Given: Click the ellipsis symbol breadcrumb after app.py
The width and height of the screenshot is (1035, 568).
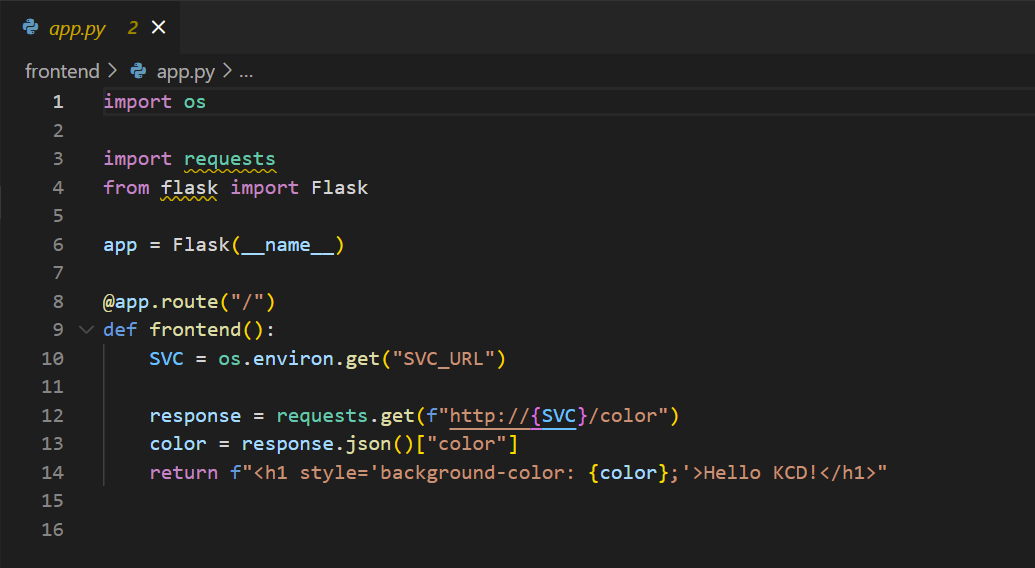Looking at the screenshot, I should coord(246,72).
